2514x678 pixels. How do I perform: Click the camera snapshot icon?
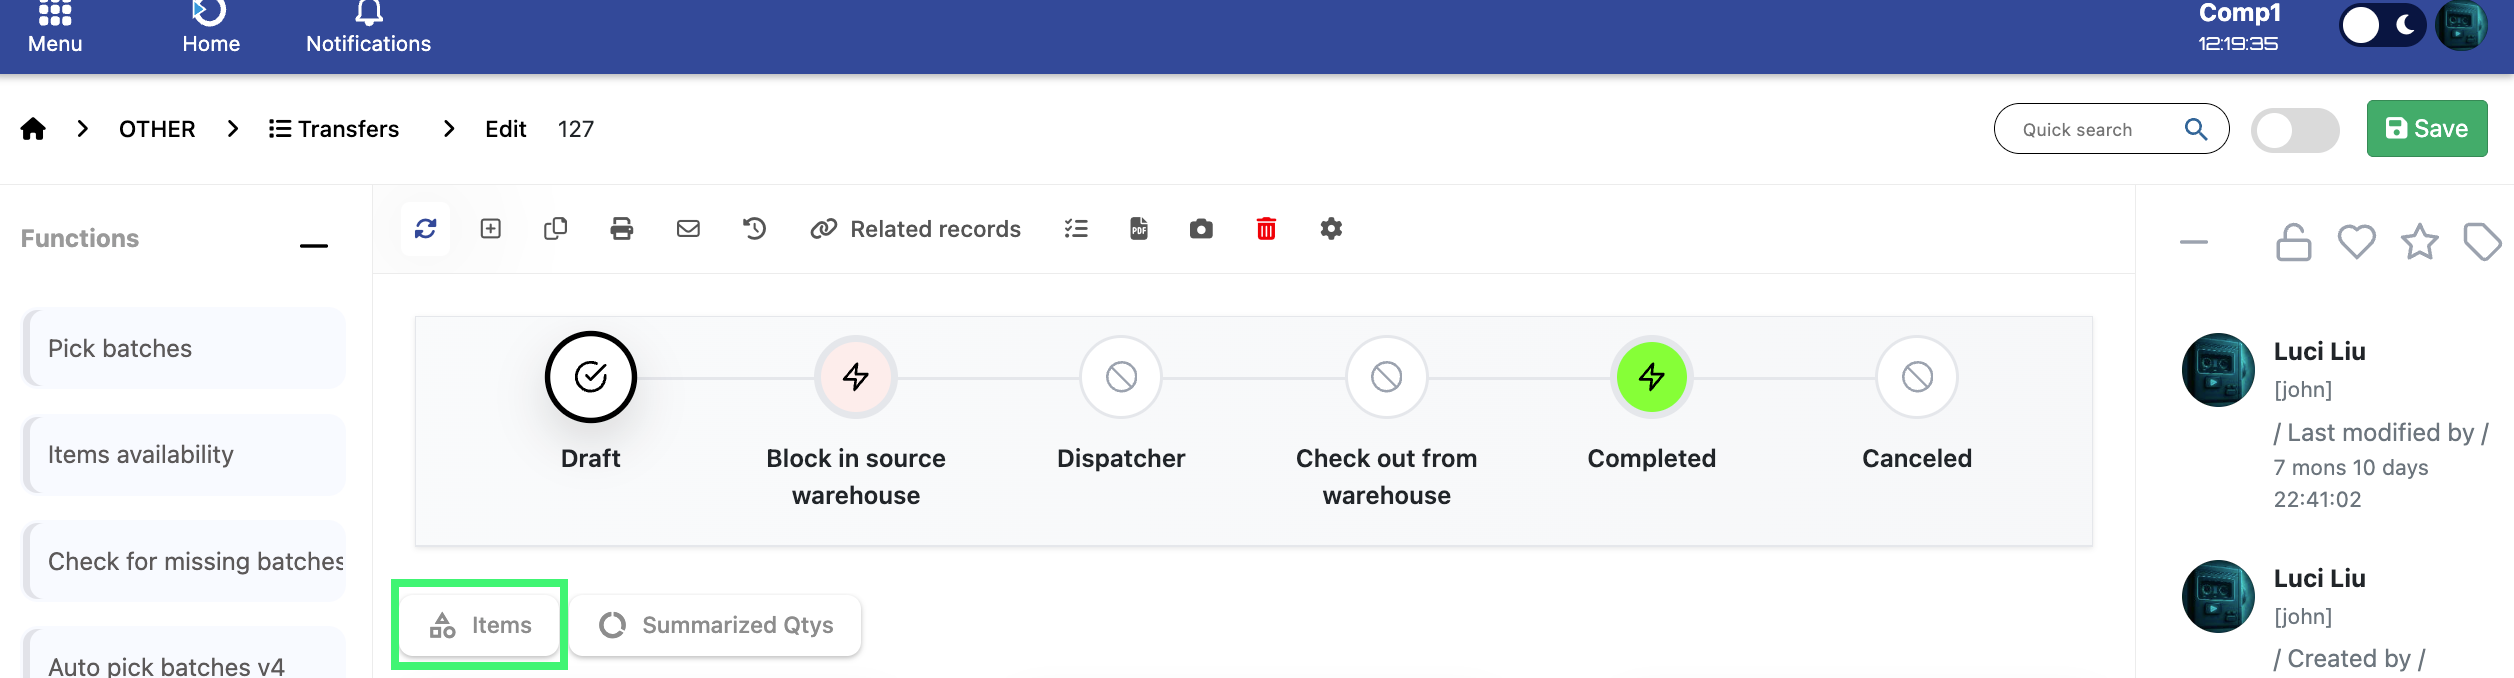[x=1201, y=229]
